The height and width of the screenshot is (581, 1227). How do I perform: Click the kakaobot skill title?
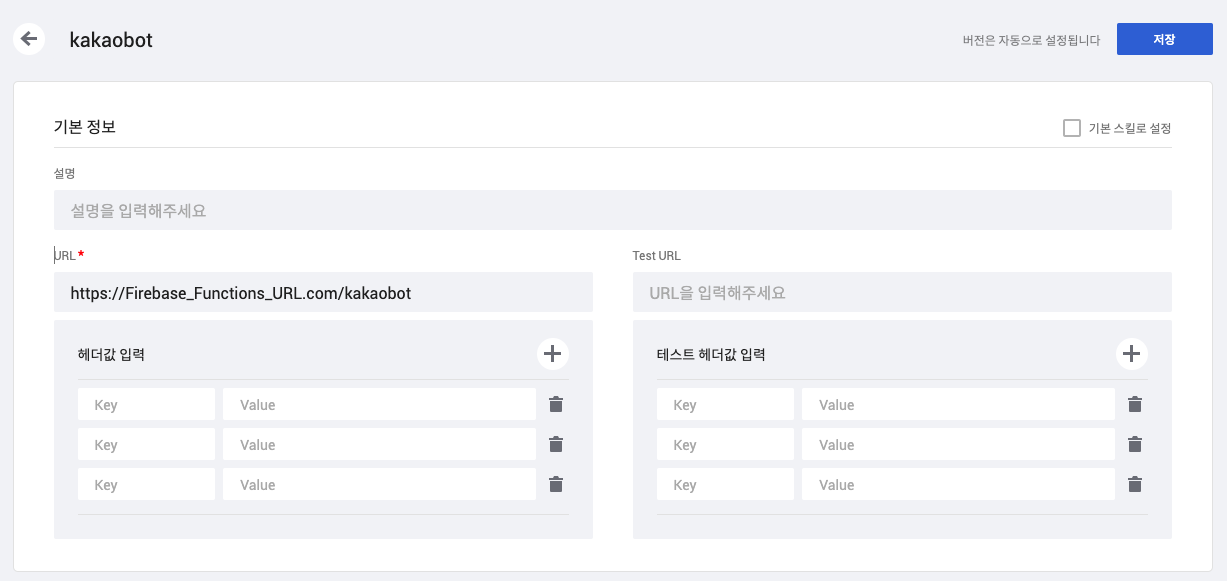point(111,40)
